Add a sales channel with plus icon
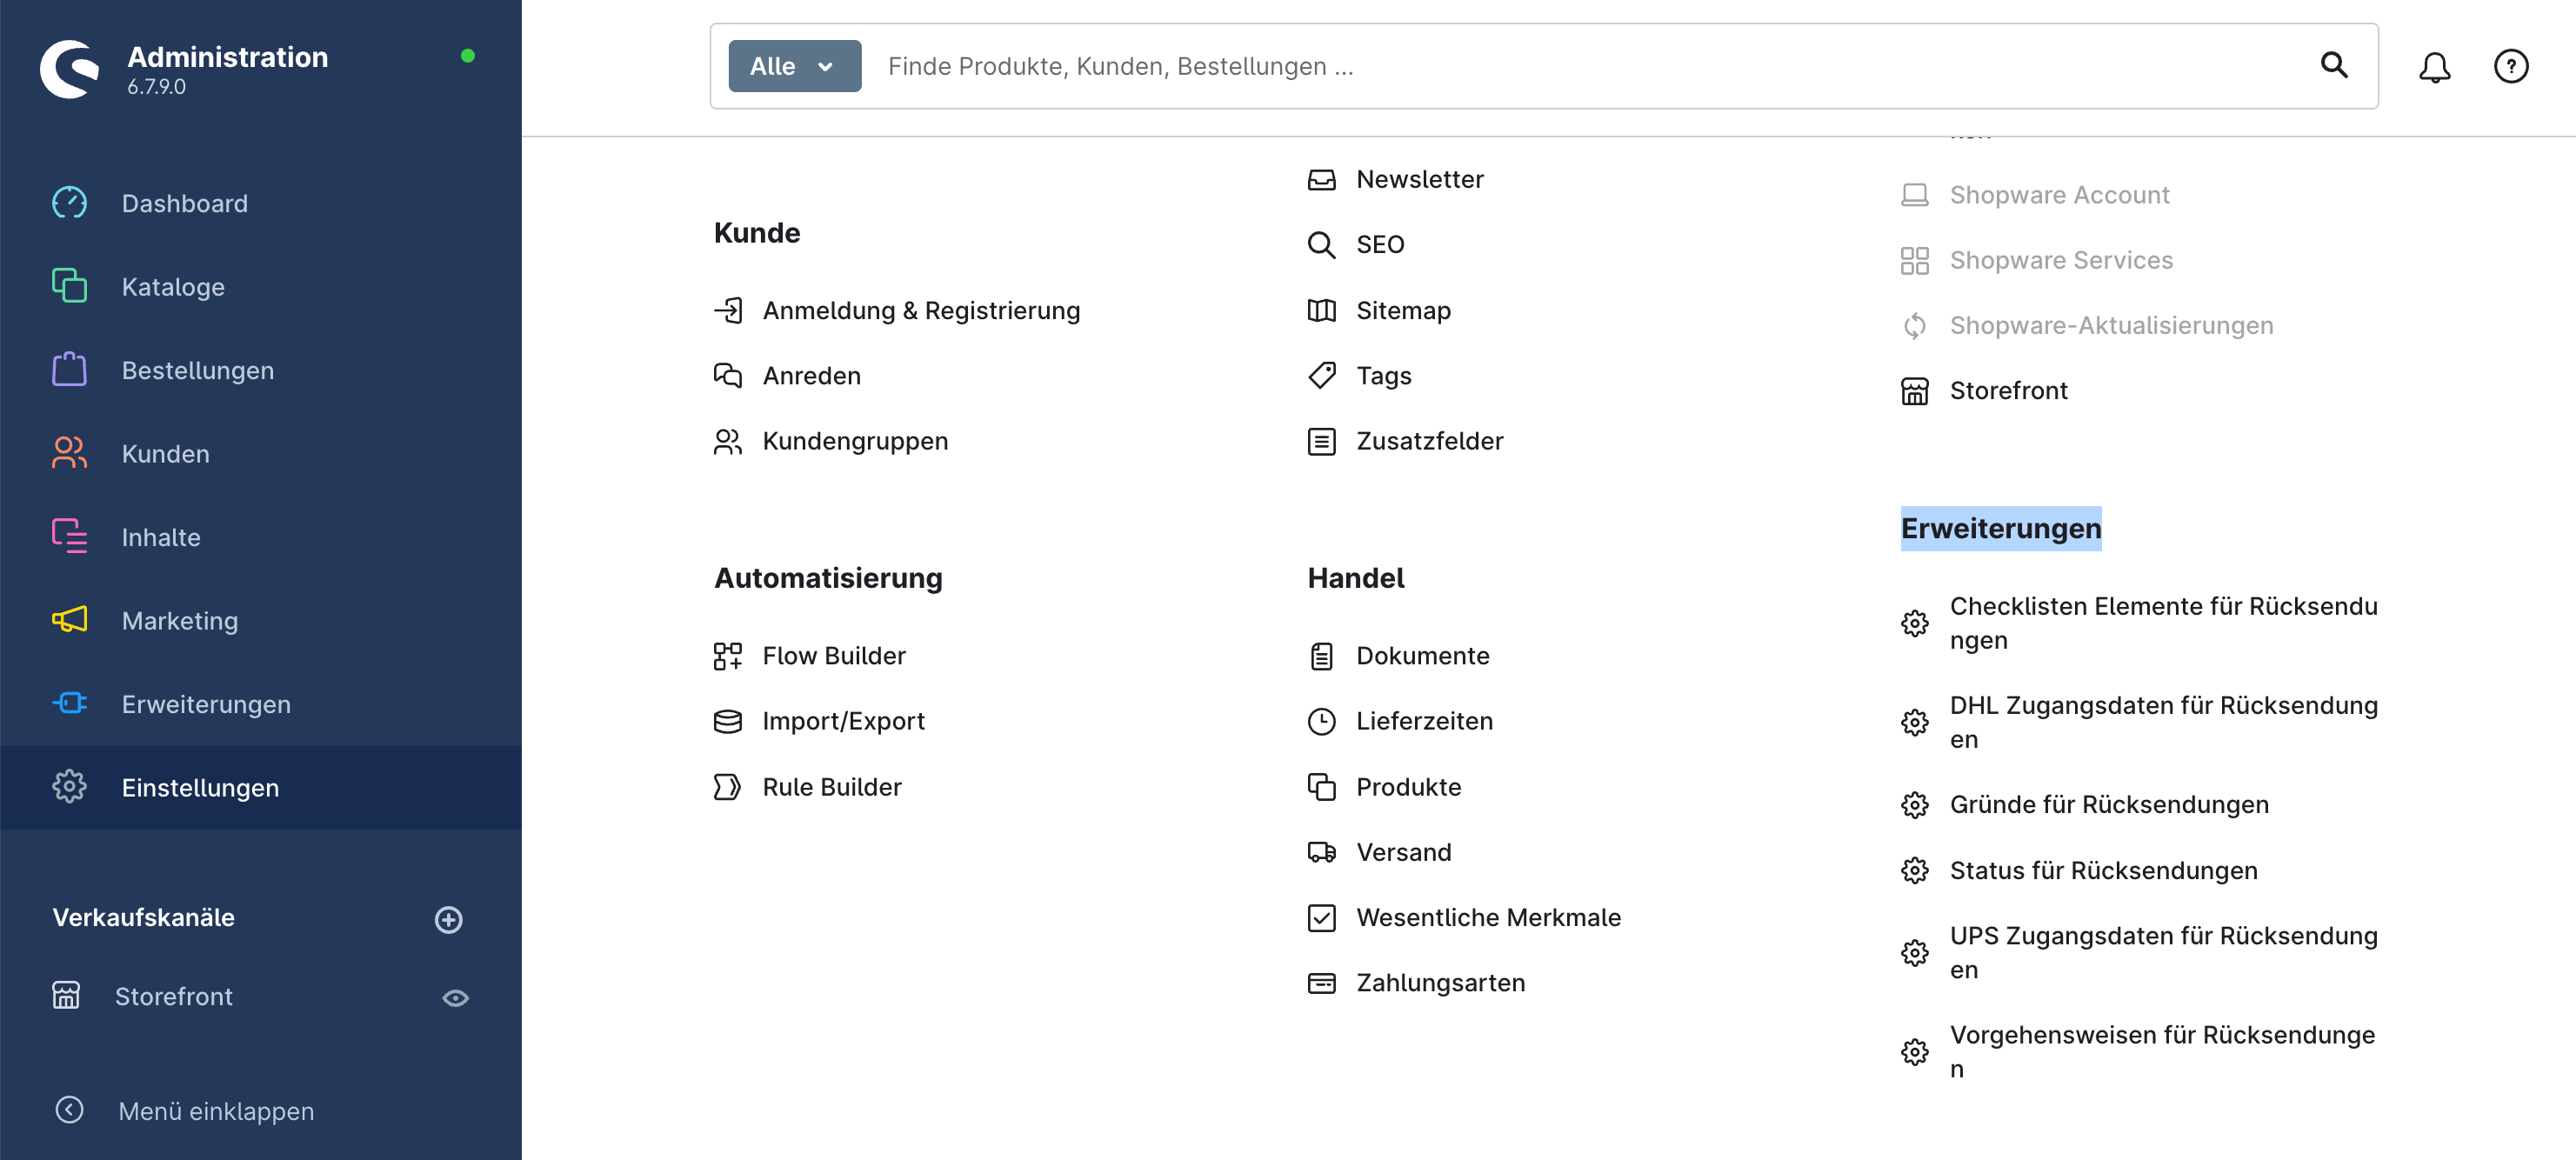 449,919
